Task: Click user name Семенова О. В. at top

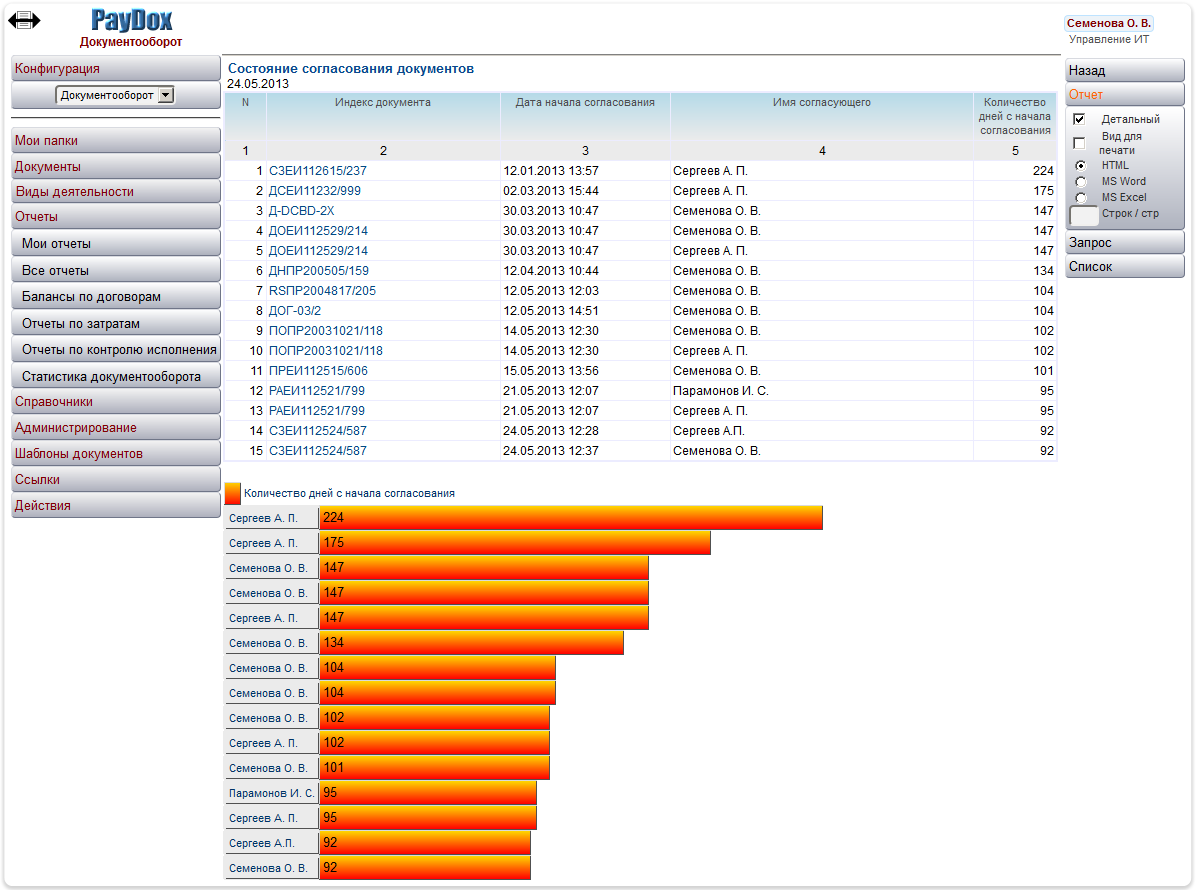Action: point(1108,23)
